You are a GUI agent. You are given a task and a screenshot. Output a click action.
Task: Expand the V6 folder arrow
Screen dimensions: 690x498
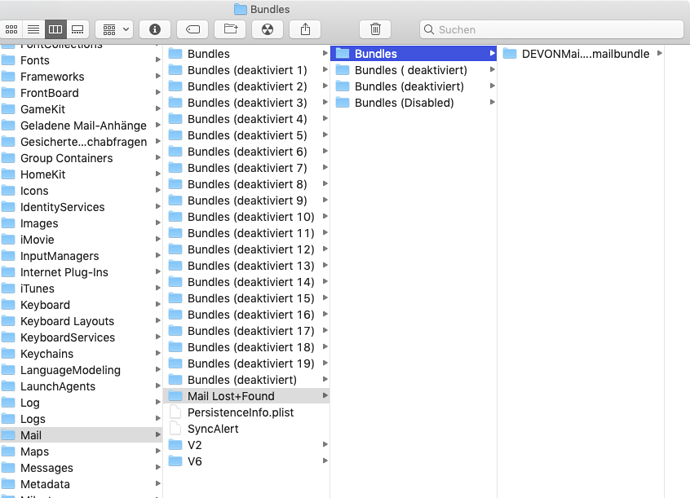click(325, 461)
